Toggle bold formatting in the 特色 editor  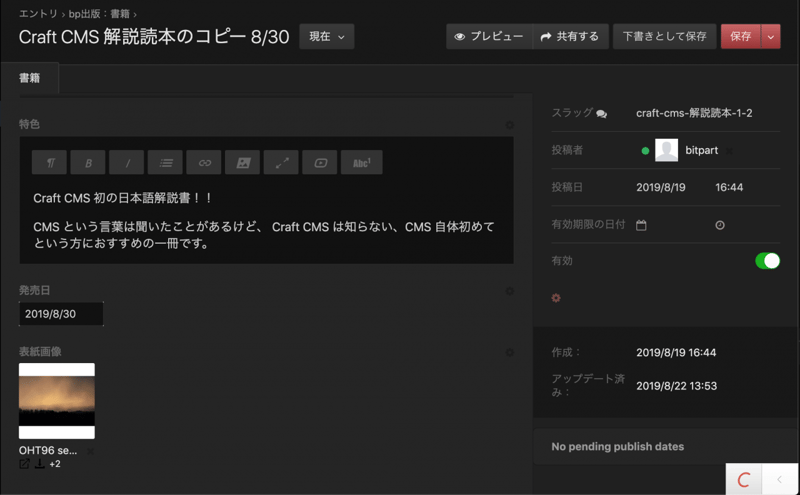click(88, 162)
